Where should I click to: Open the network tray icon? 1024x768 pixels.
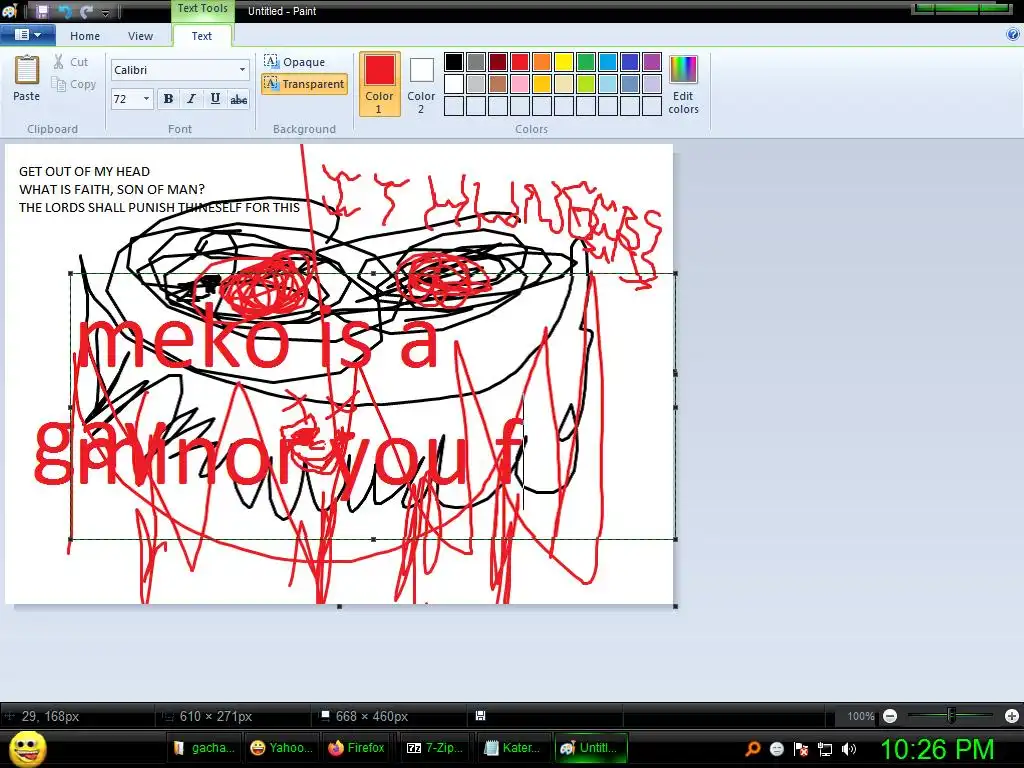(825, 749)
